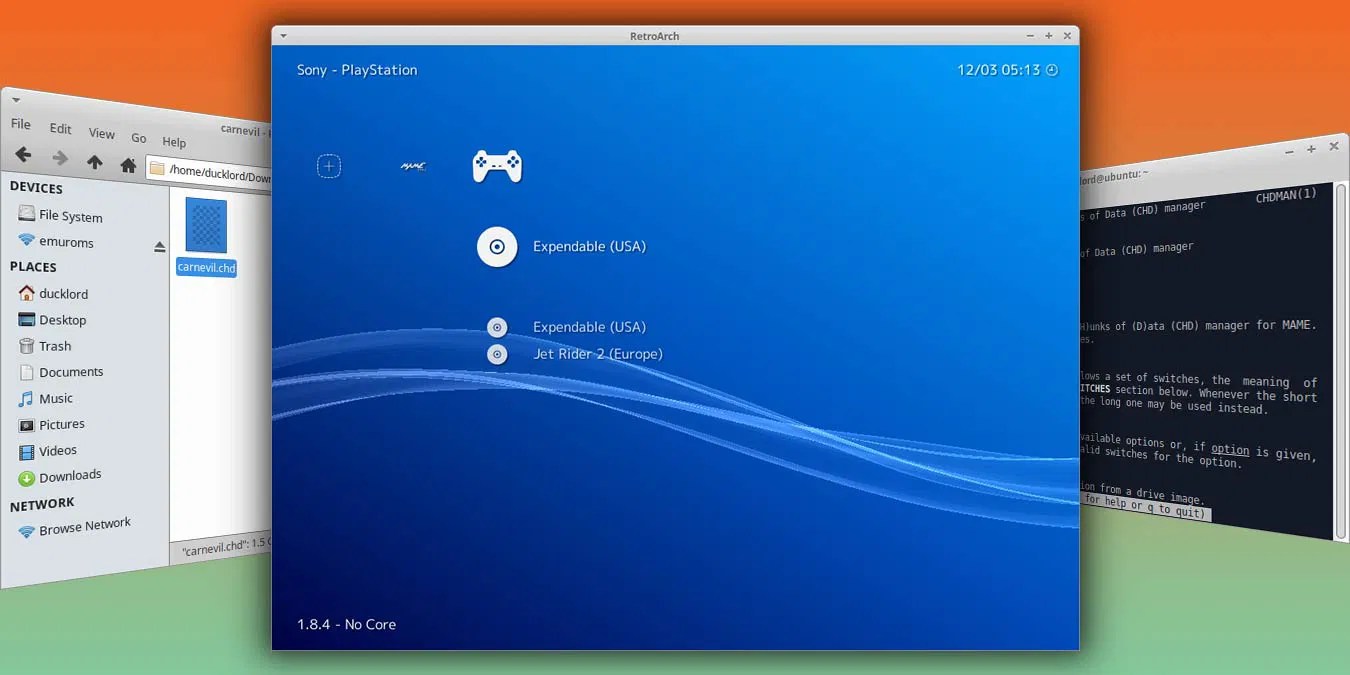Go forward in file manager
The height and width of the screenshot is (675, 1350).
[x=60, y=158]
